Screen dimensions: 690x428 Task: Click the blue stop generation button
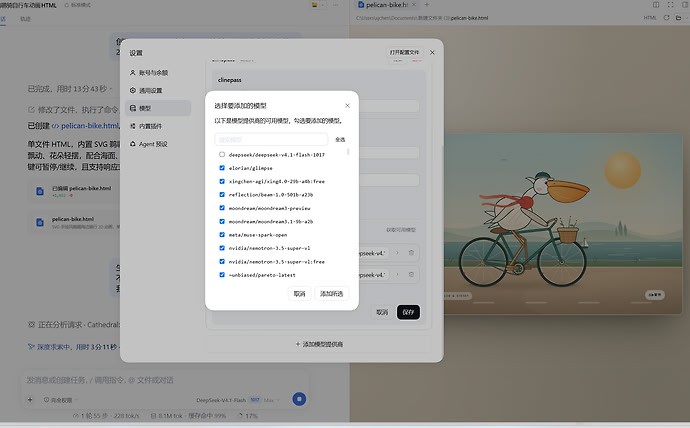(x=299, y=399)
